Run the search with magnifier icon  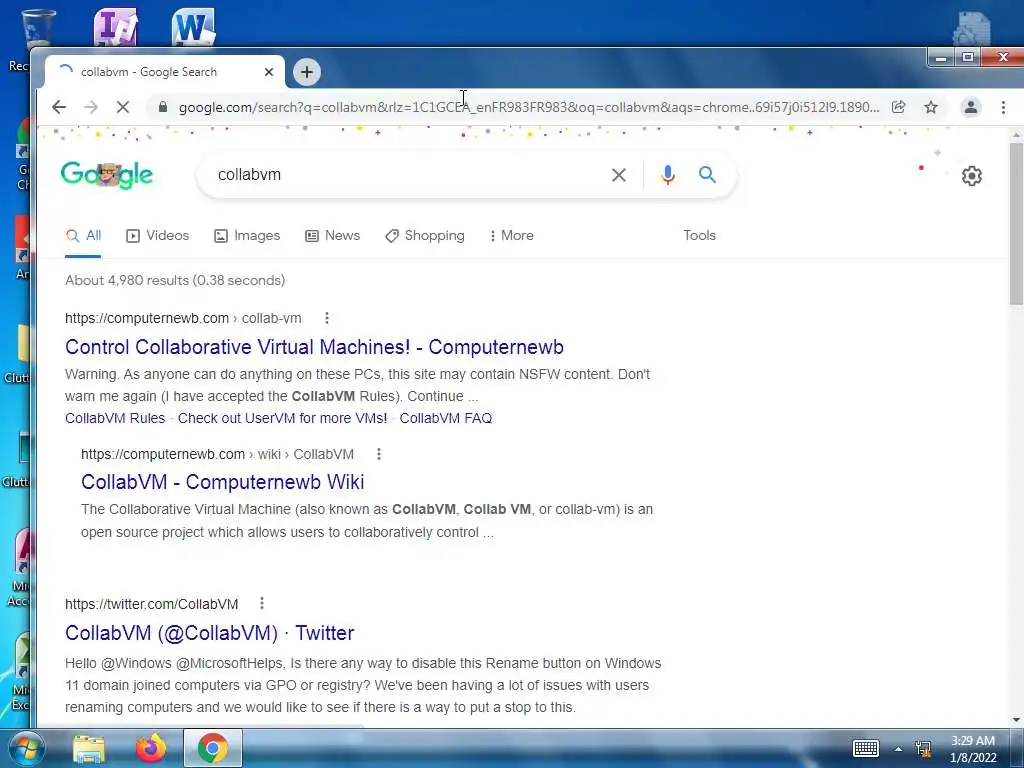coord(707,174)
